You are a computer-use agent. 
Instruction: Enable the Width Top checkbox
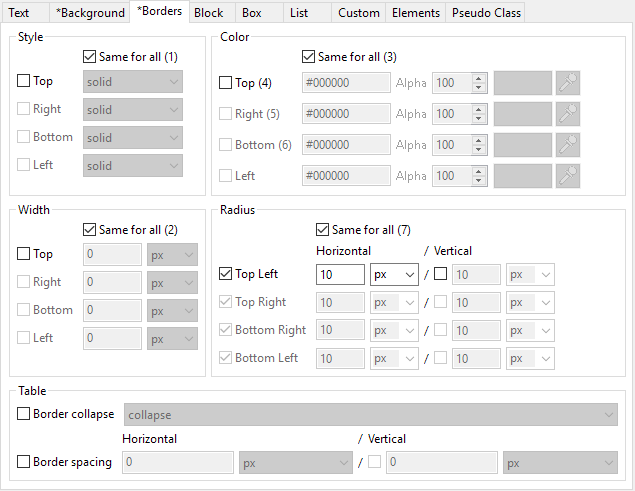[24, 254]
